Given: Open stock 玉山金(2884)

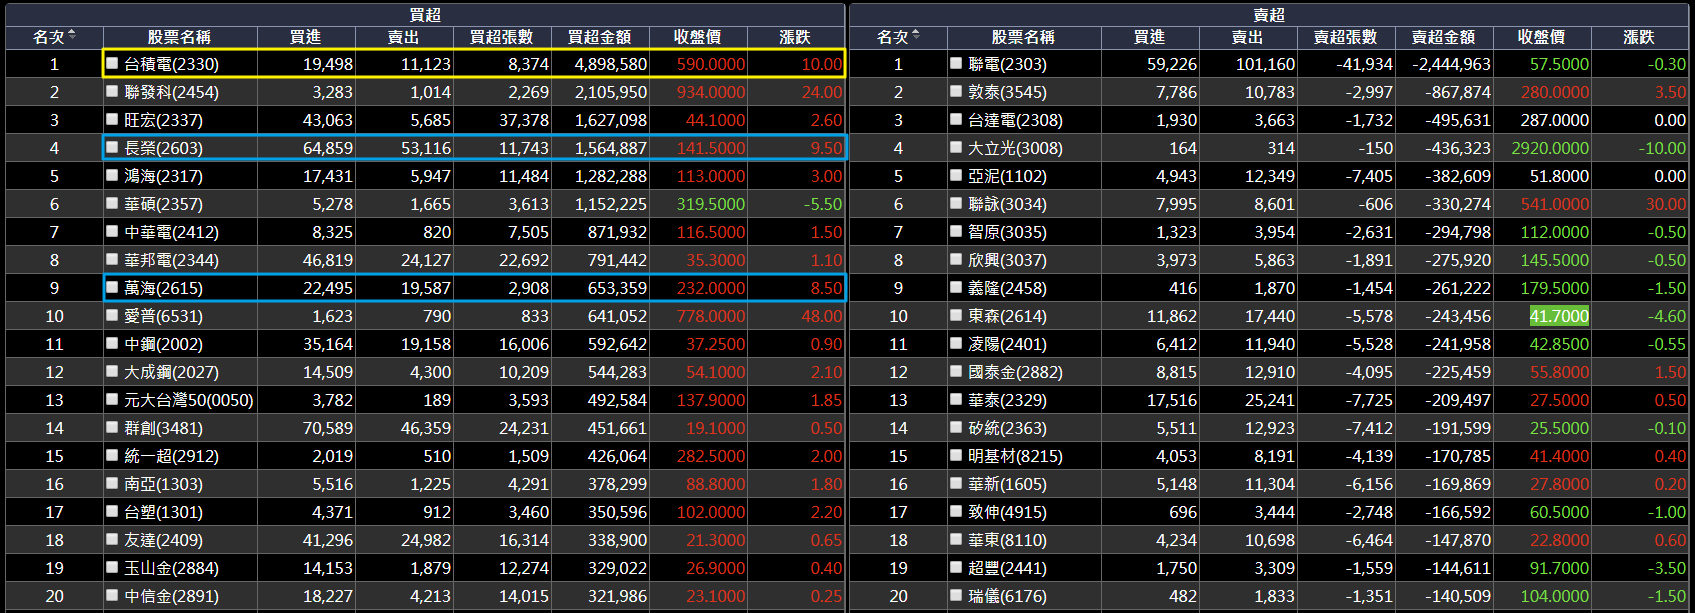Looking at the screenshot, I should coord(171,568).
